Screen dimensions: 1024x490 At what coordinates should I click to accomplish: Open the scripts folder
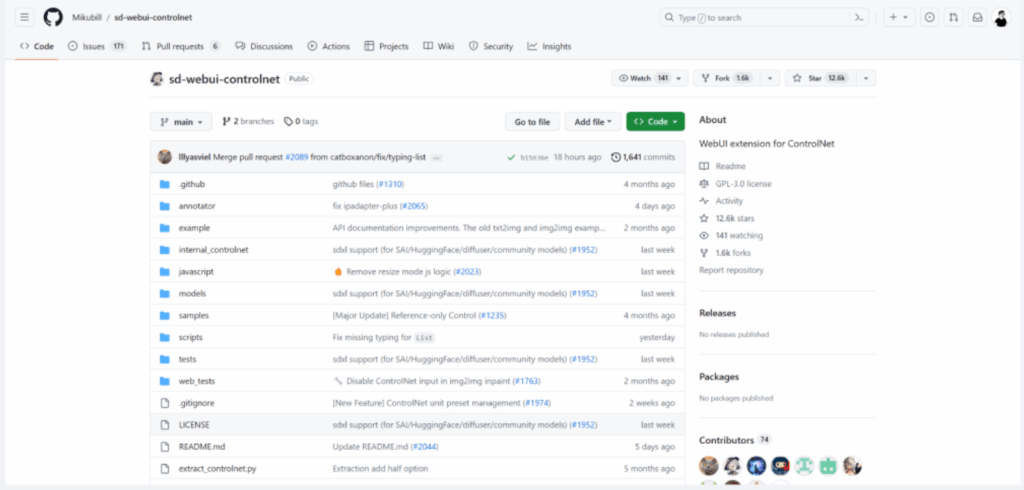click(190, 337)
